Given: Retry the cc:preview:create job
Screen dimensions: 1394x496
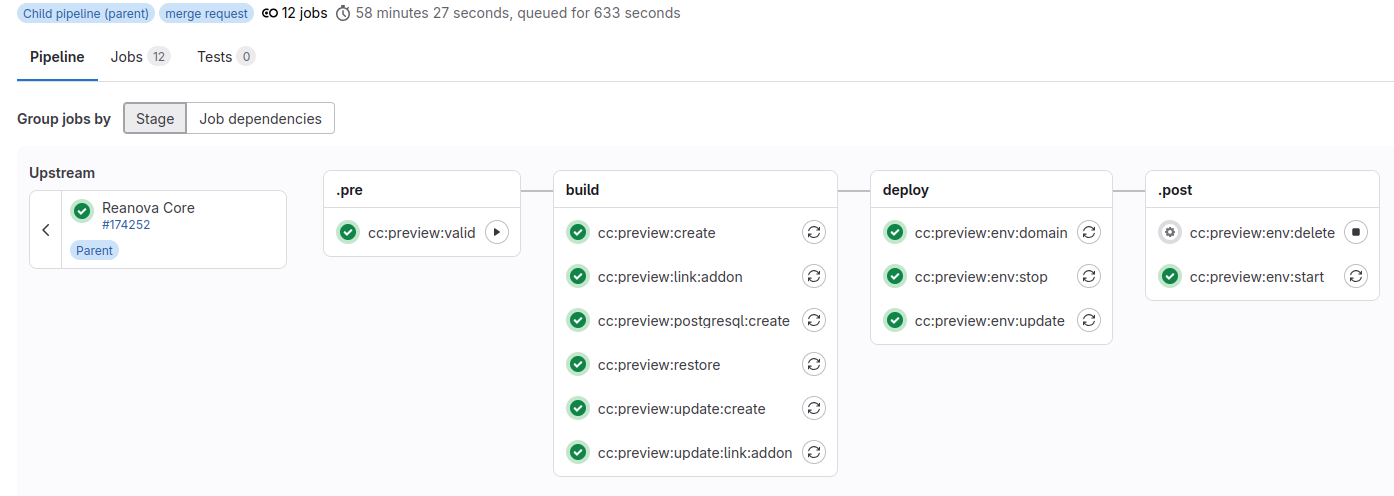Looking at the screenshot, I should [814, 232].
